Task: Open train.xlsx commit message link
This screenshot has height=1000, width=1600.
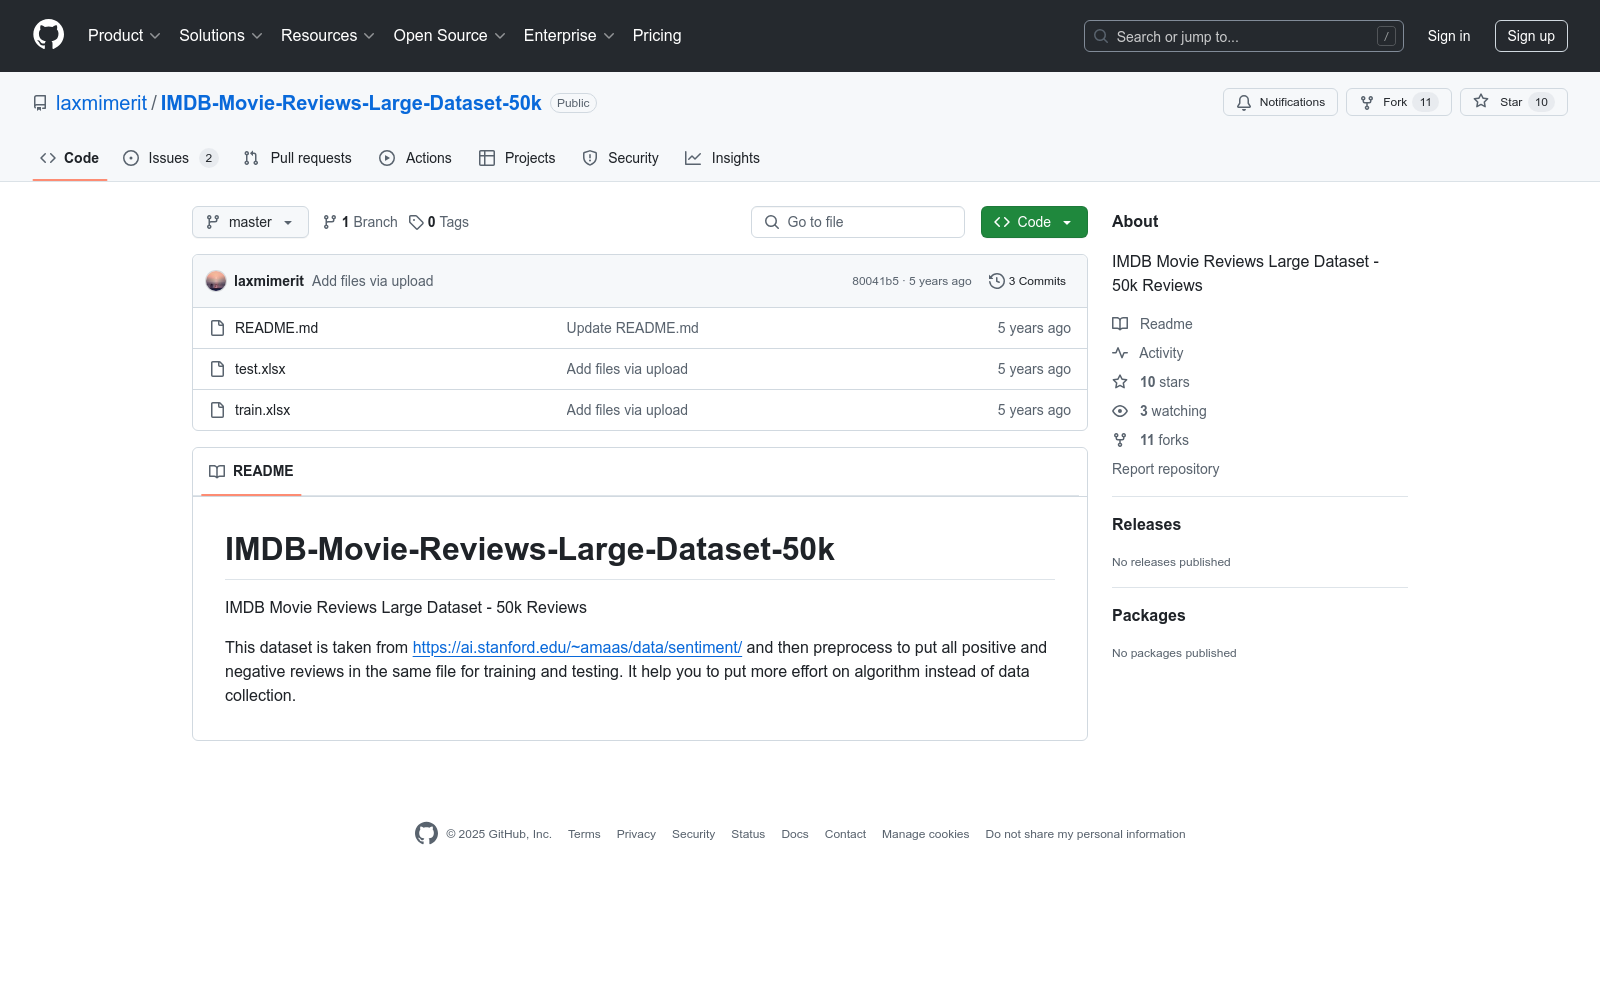Action: (627, 410)
